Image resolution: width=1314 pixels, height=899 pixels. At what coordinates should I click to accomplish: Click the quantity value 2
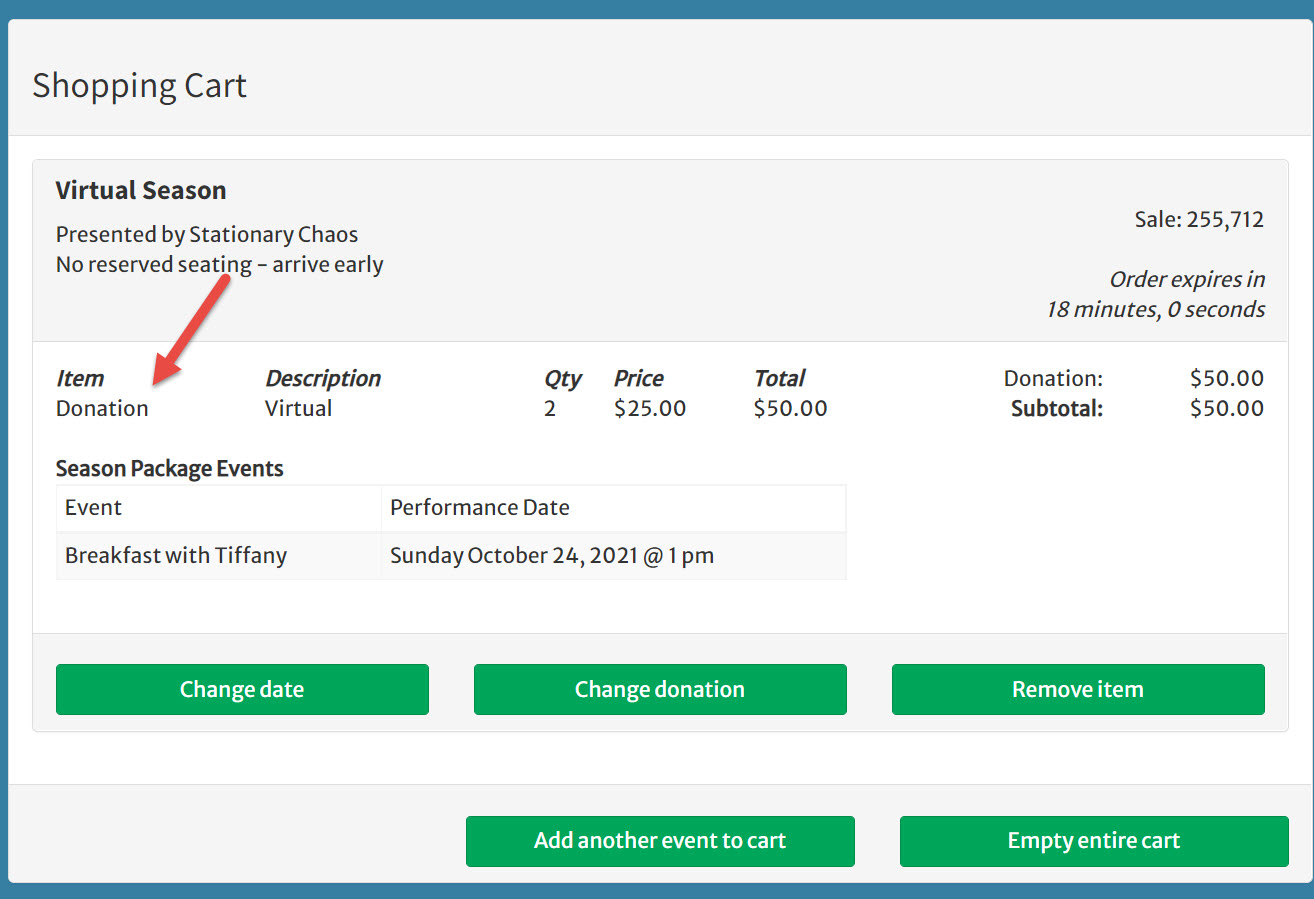(x=550, y=409)
